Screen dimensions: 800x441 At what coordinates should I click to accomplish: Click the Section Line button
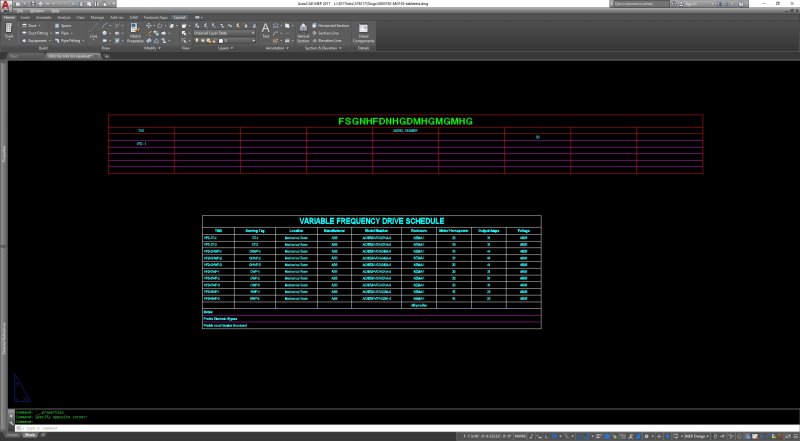click(330, 32)
